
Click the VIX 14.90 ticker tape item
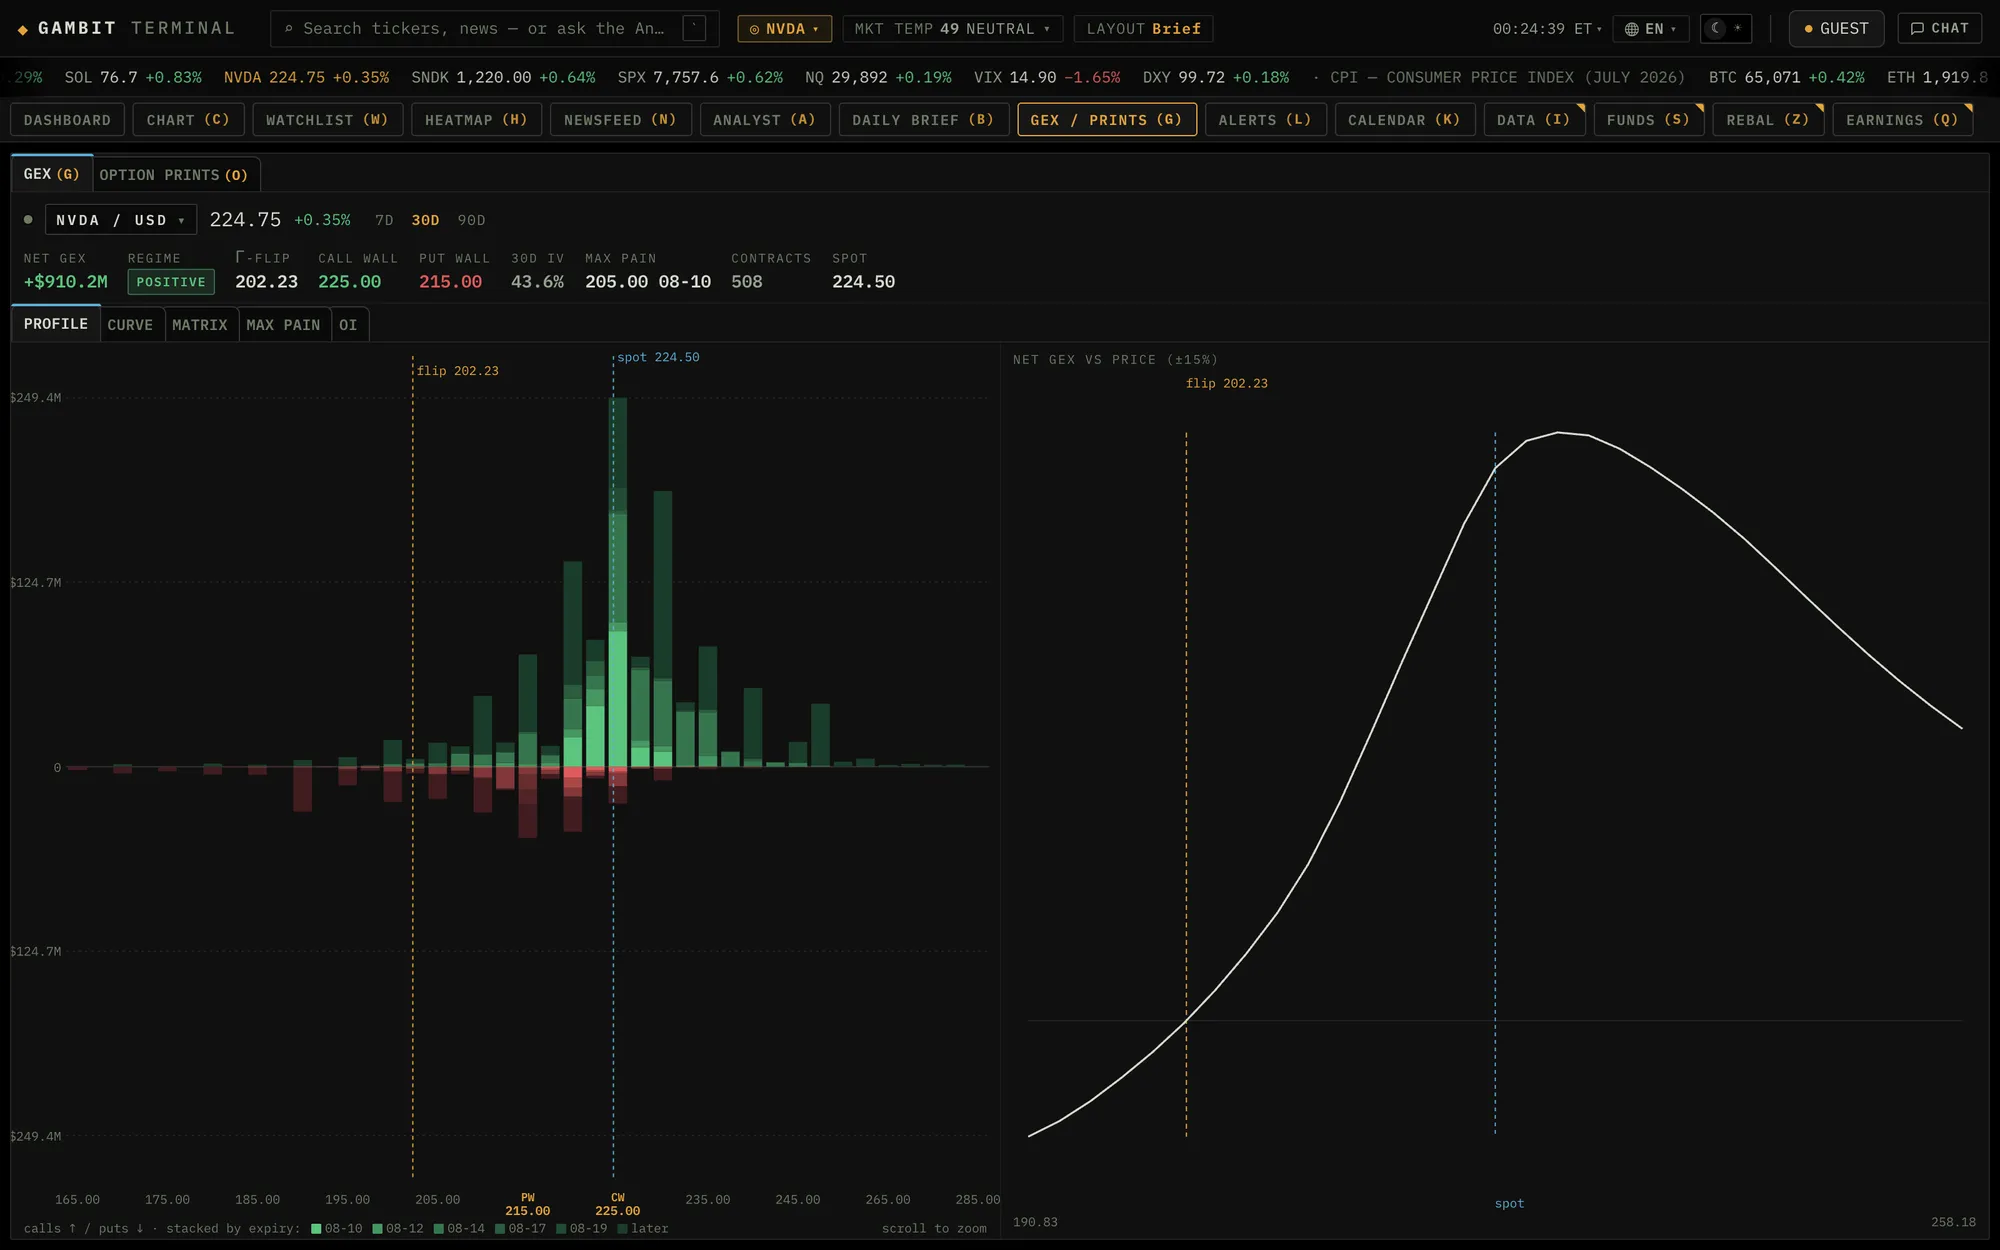pos(1047,77)
